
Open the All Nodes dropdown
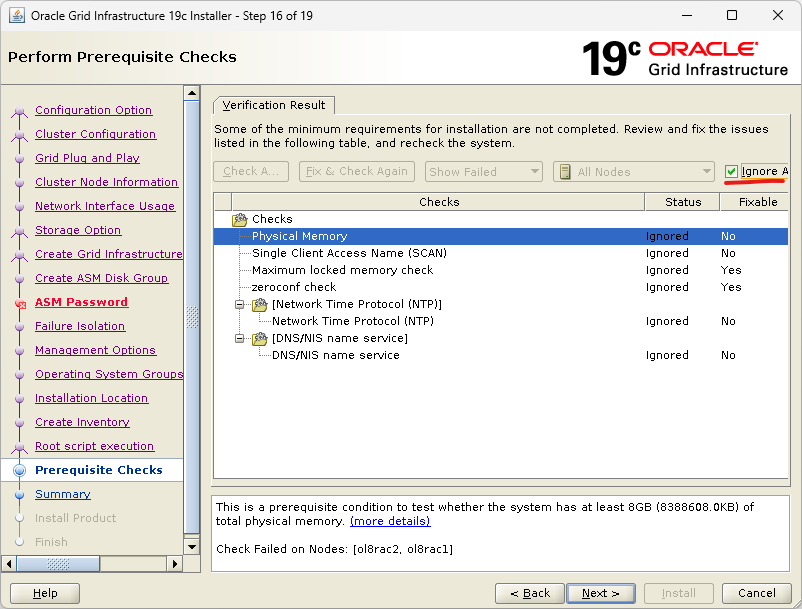click(x=633, y=172)
